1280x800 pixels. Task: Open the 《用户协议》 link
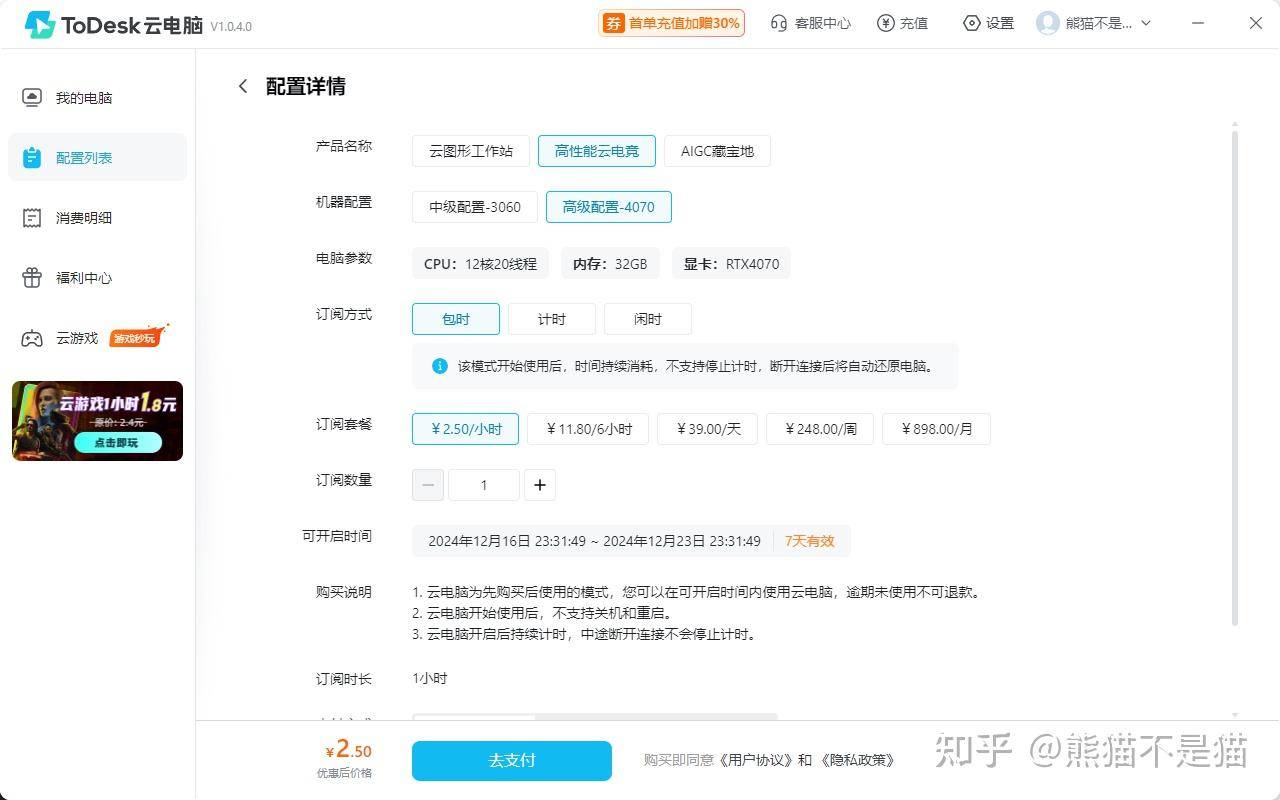coord(756,760)
